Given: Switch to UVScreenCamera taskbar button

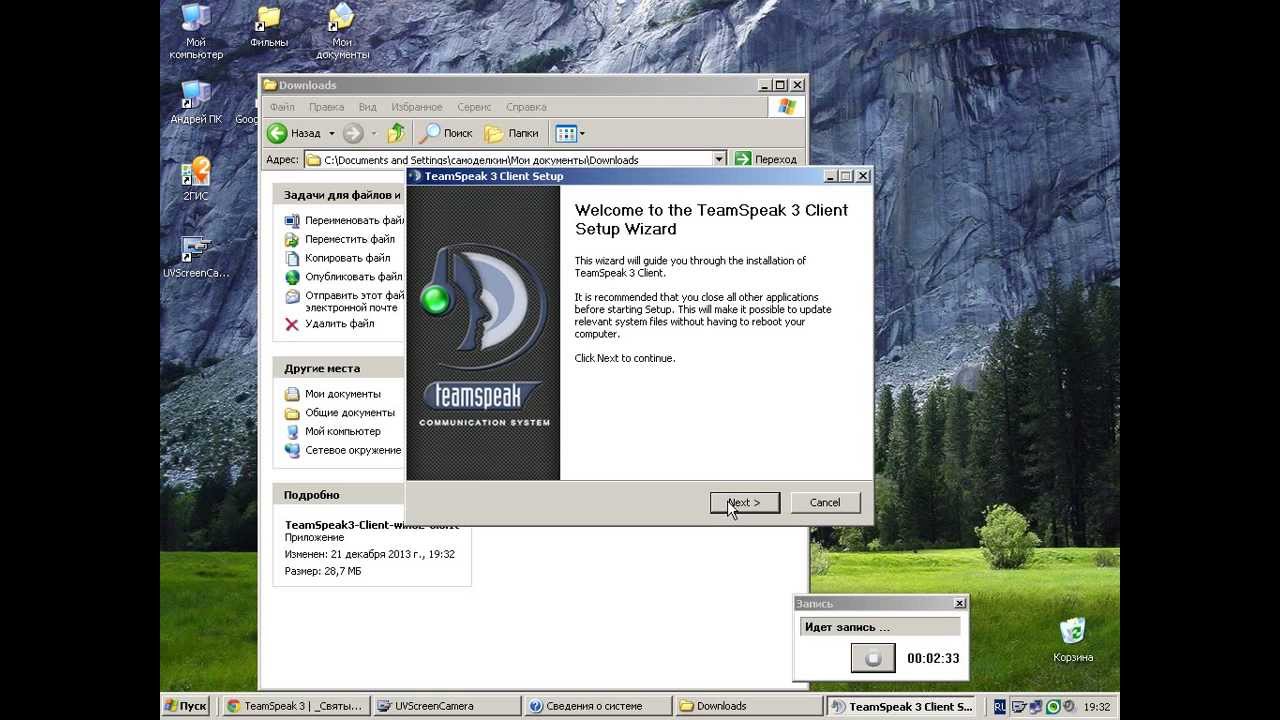Looking at the screenshot, I should [x=446, y=706].
